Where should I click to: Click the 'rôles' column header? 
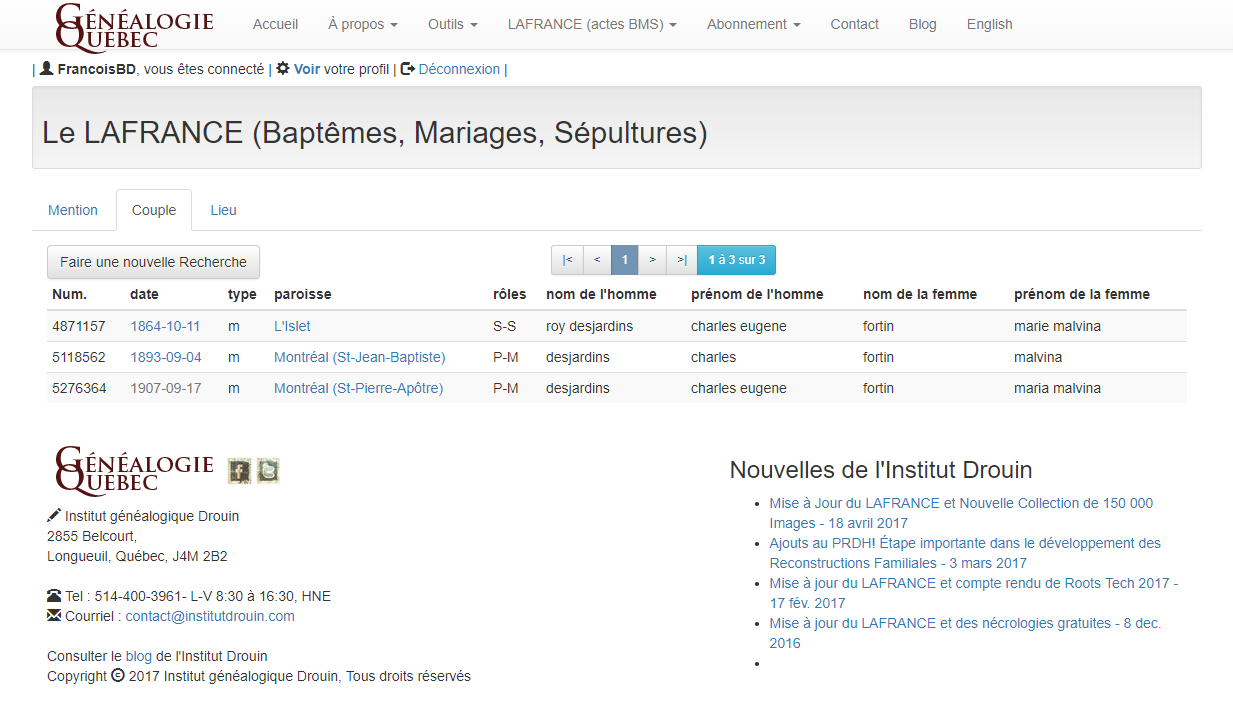coord(509,294)
